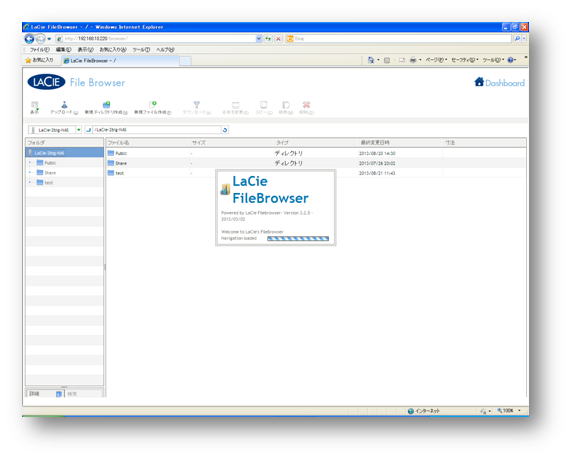
Task: Open the LaCie-2big-NAS volume dropdown
Action: point(79,130)
